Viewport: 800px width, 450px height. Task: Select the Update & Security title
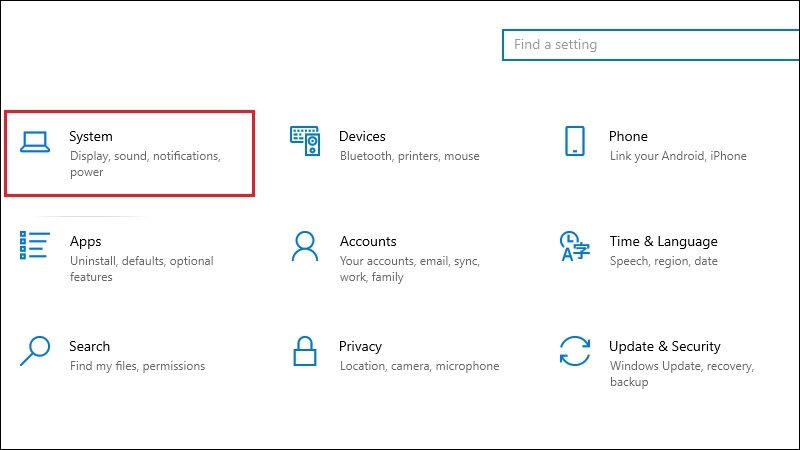pyautogui.click(x=665, y=347)
